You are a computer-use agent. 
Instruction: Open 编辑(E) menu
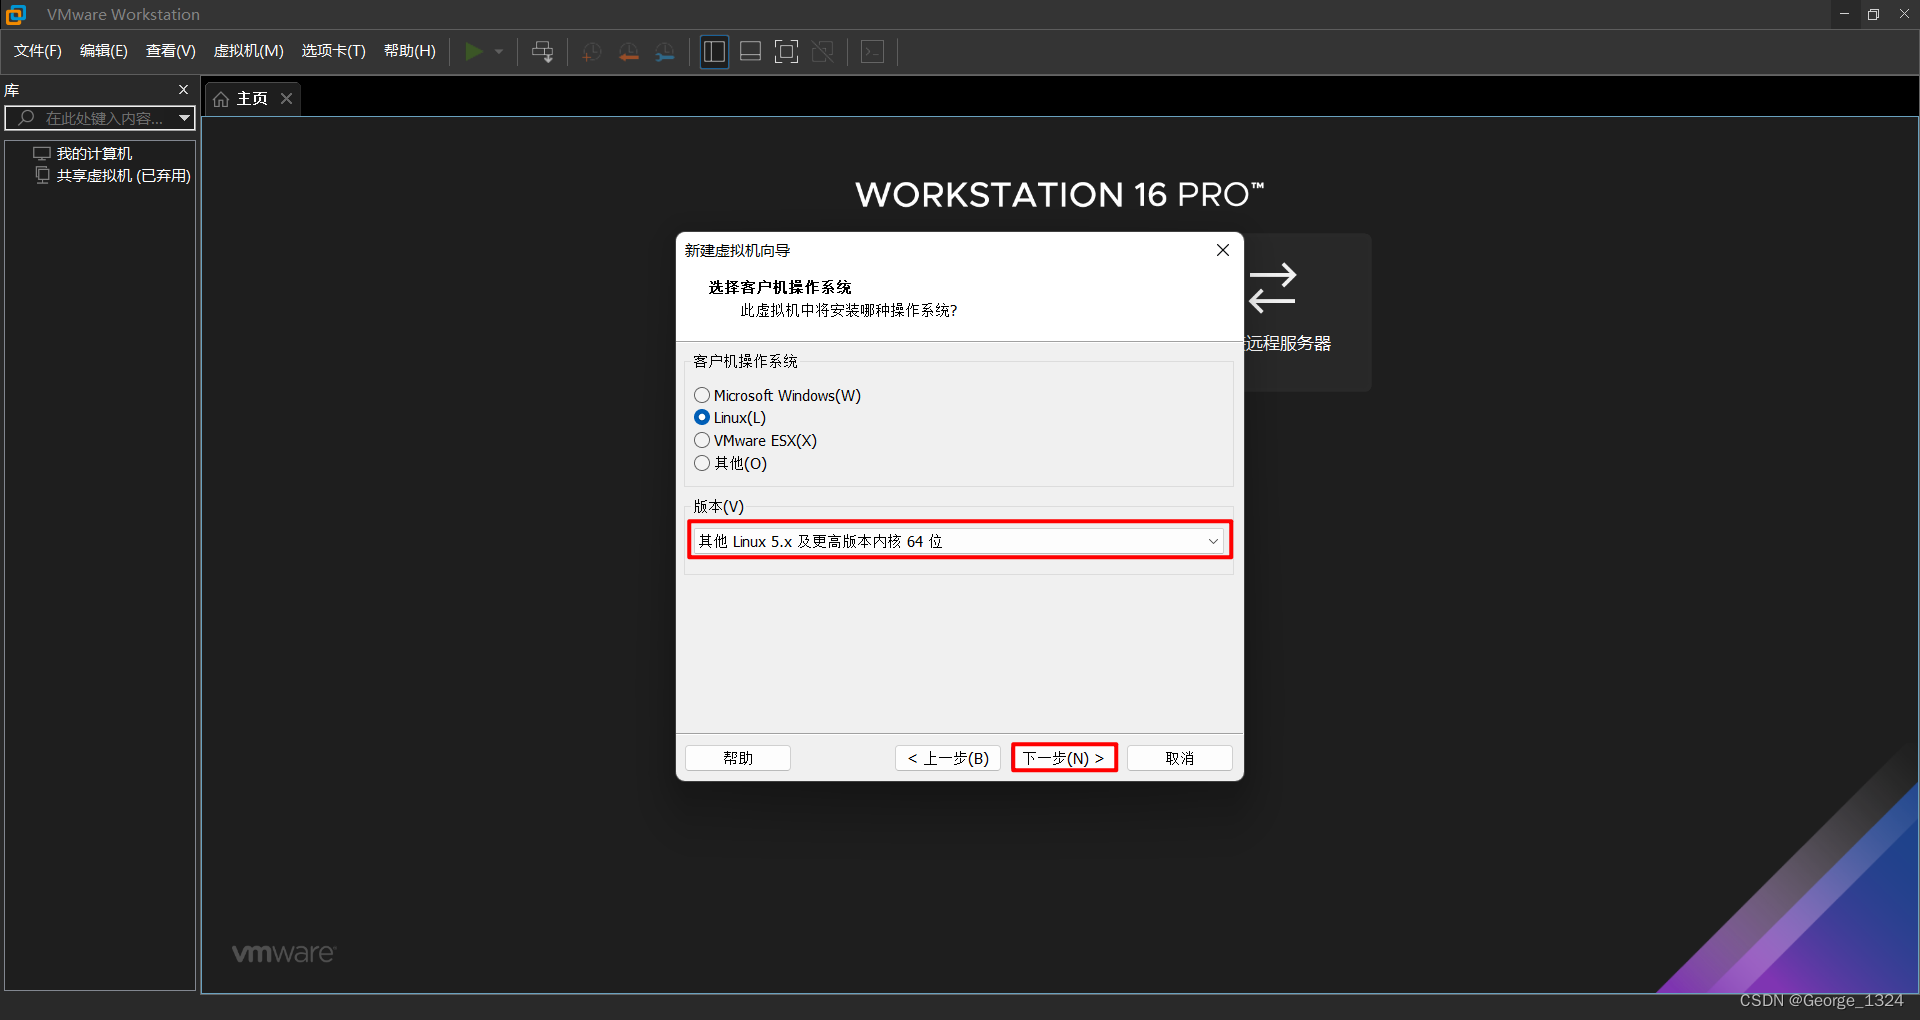104,51
